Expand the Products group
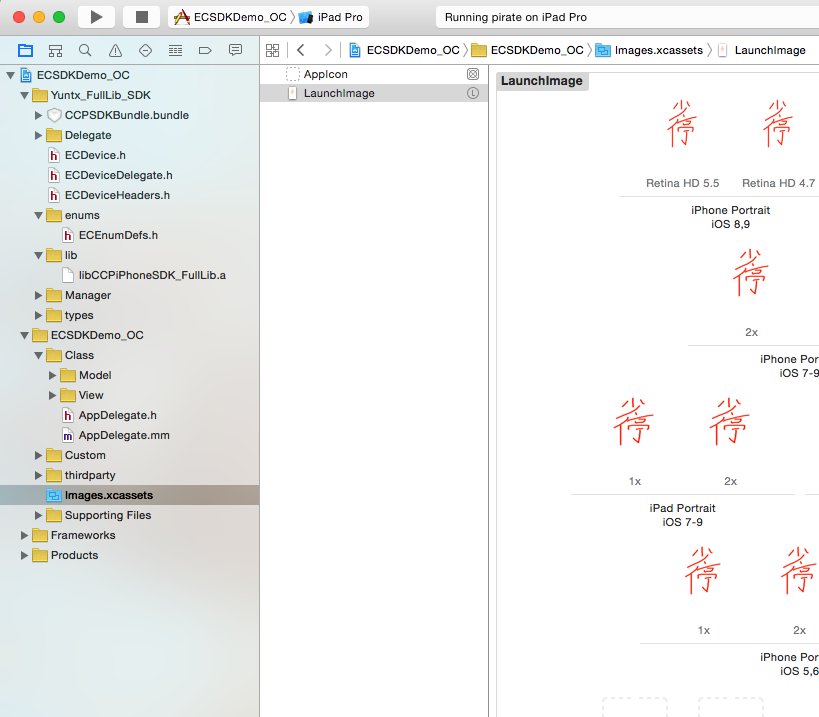Image resolution: width=819 pixels, height=717 pixels. click(25, 555)
